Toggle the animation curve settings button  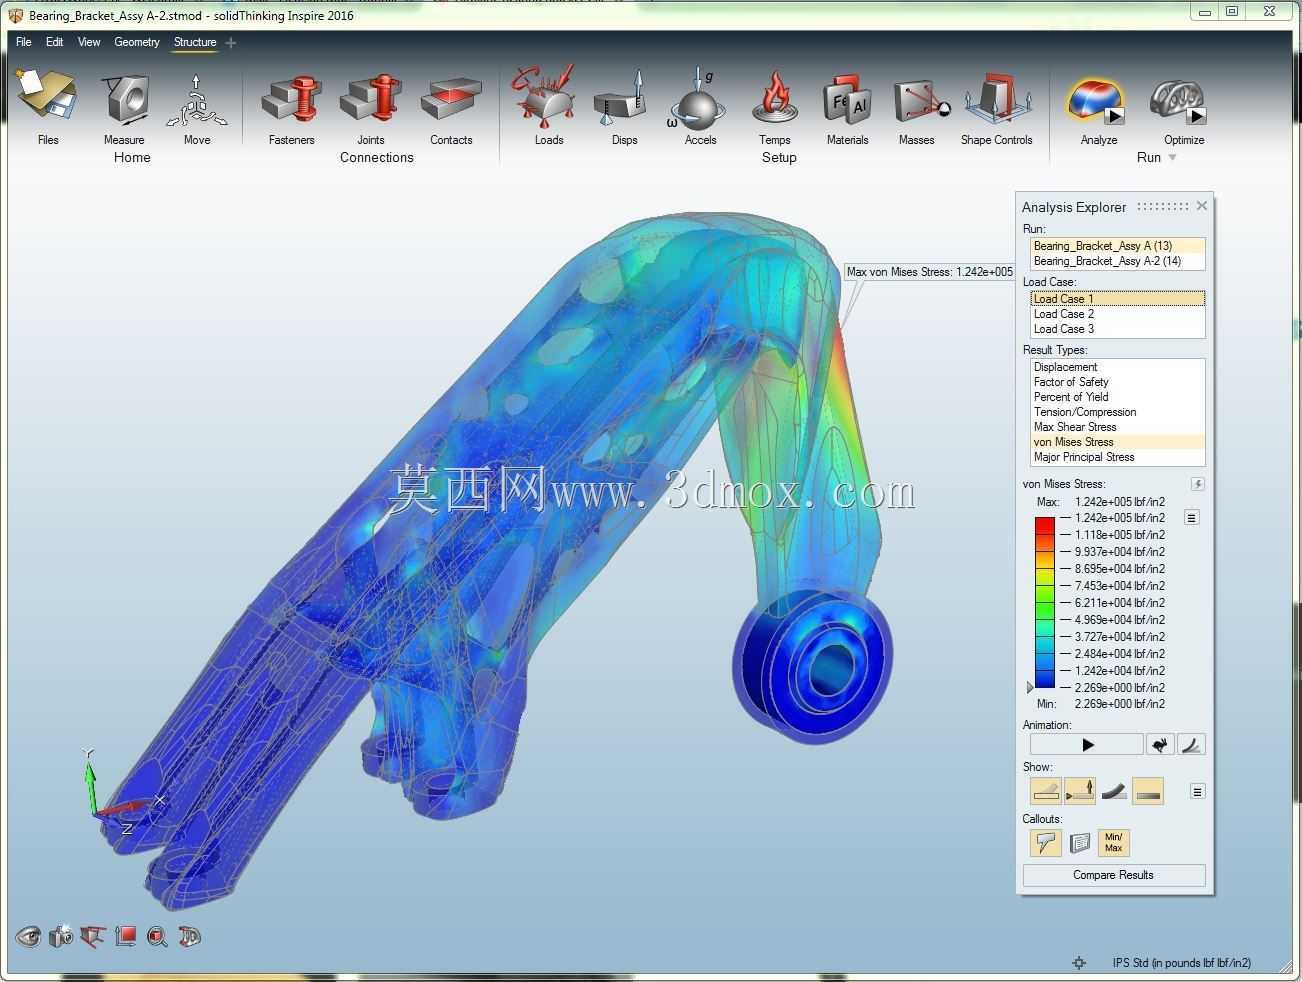(x=1191, y=744)
